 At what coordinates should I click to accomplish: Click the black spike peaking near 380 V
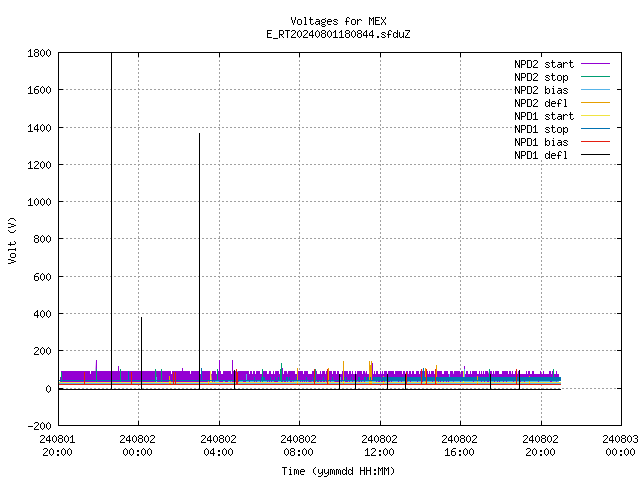point(142,353)
